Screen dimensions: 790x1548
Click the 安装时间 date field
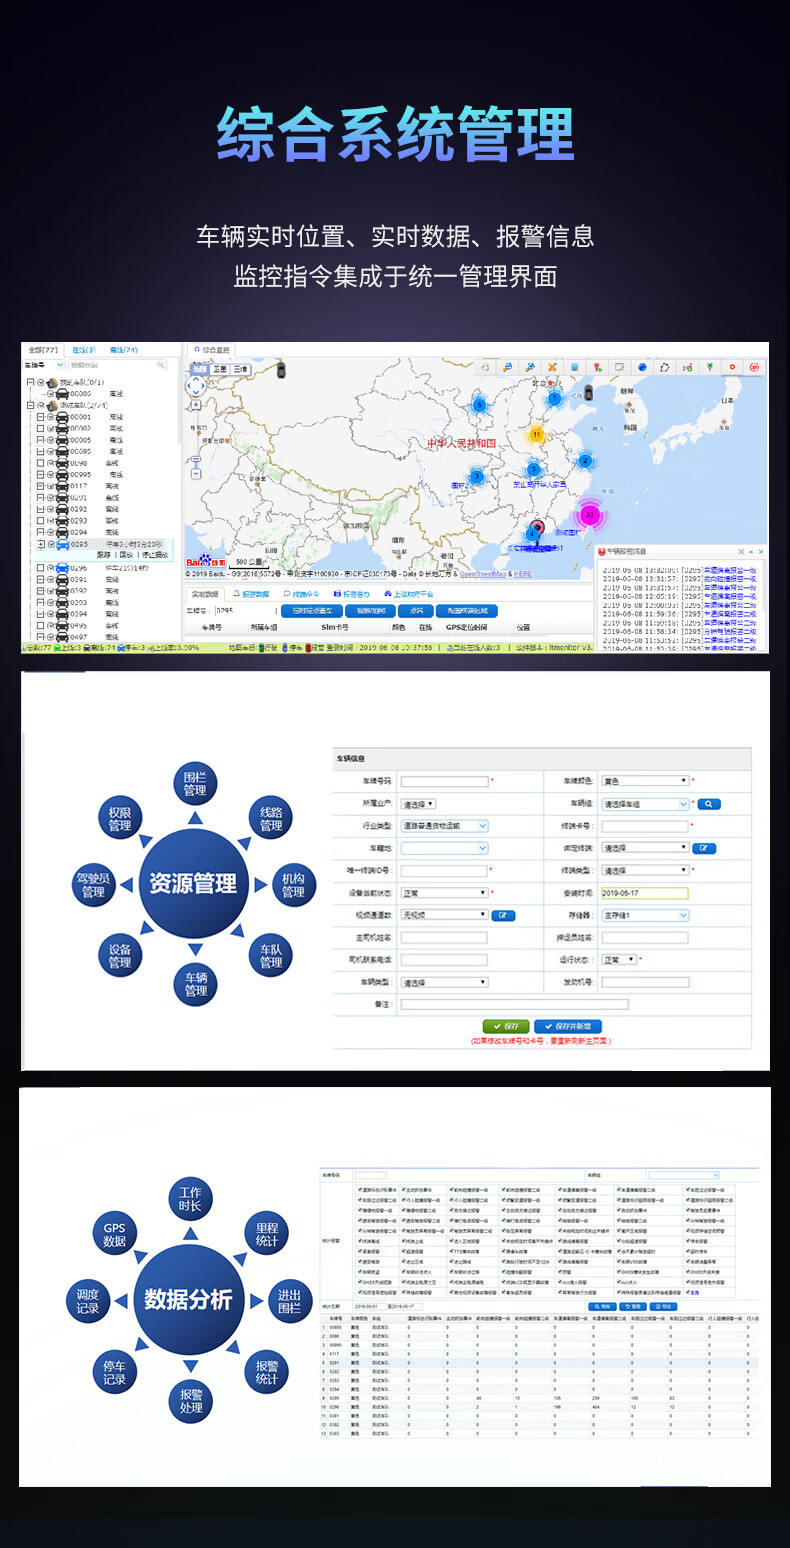tap(645, 893)
